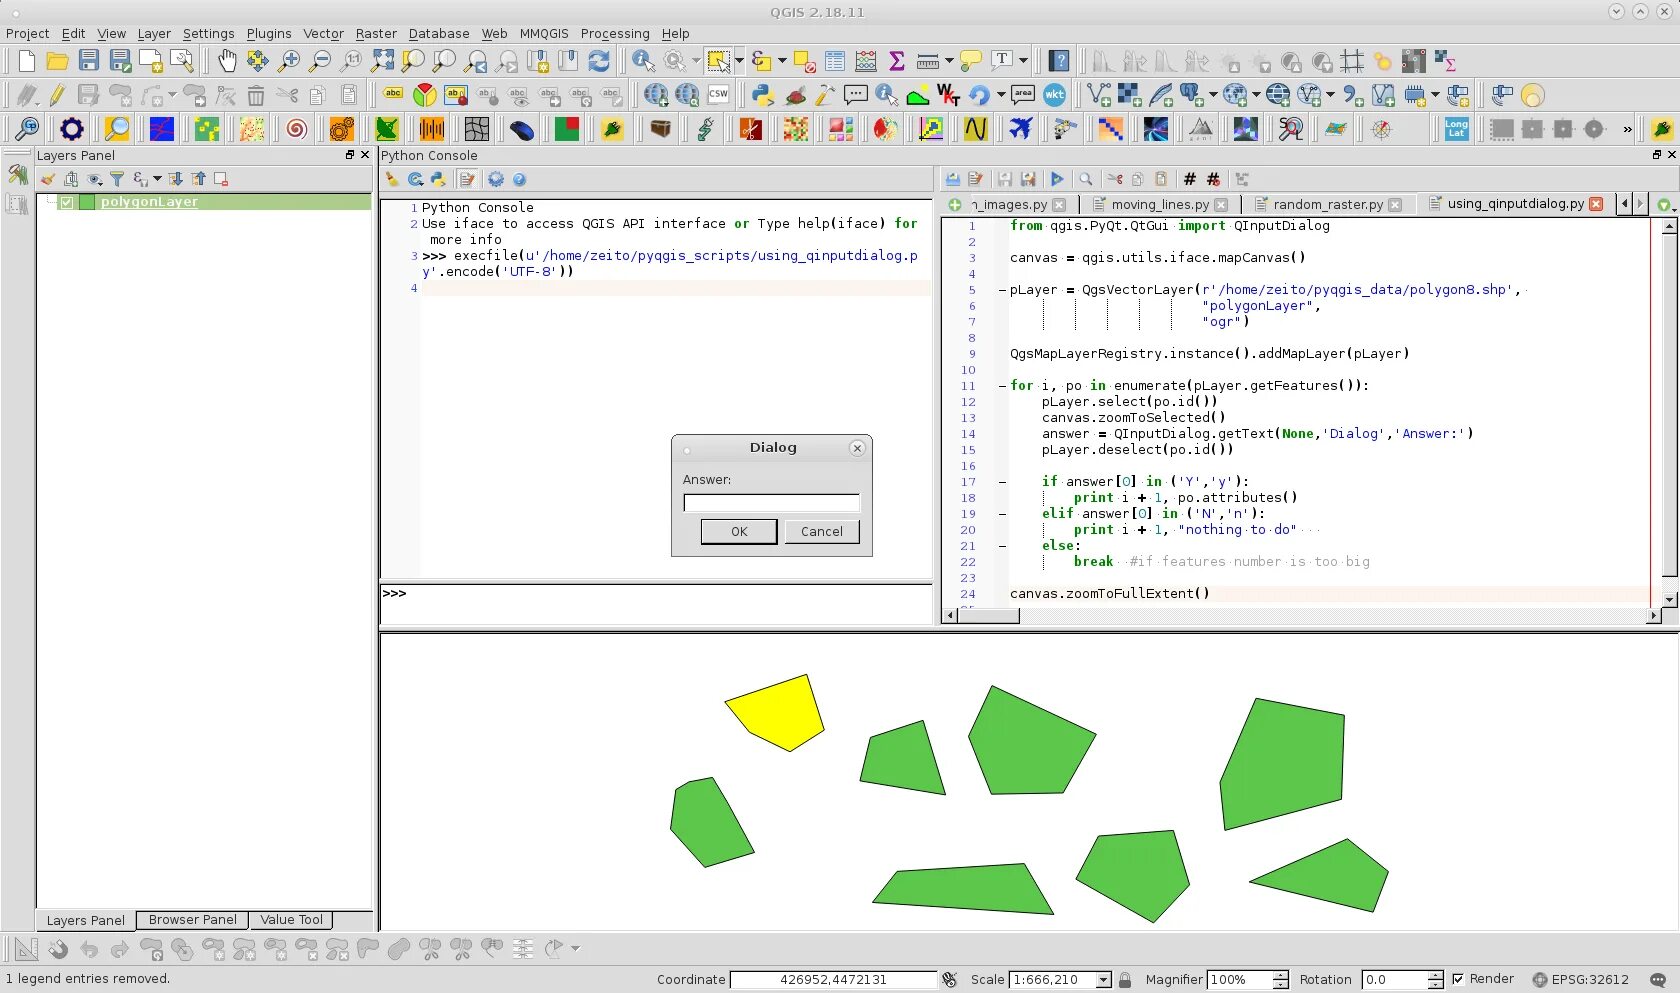The height and width of the screenshot is (993, 1680).
Task: Click the Magnifier spin box up arrow
Action: 1281,975
